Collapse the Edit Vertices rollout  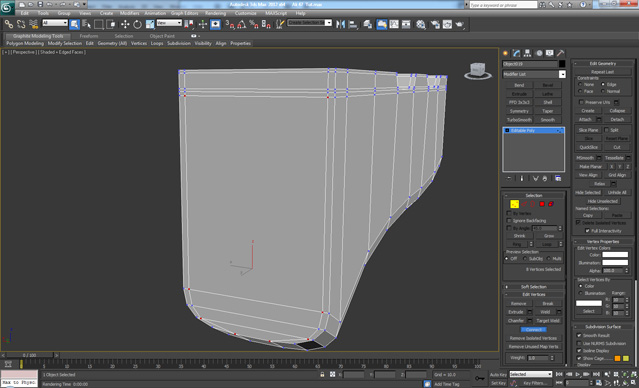[534, 294]
